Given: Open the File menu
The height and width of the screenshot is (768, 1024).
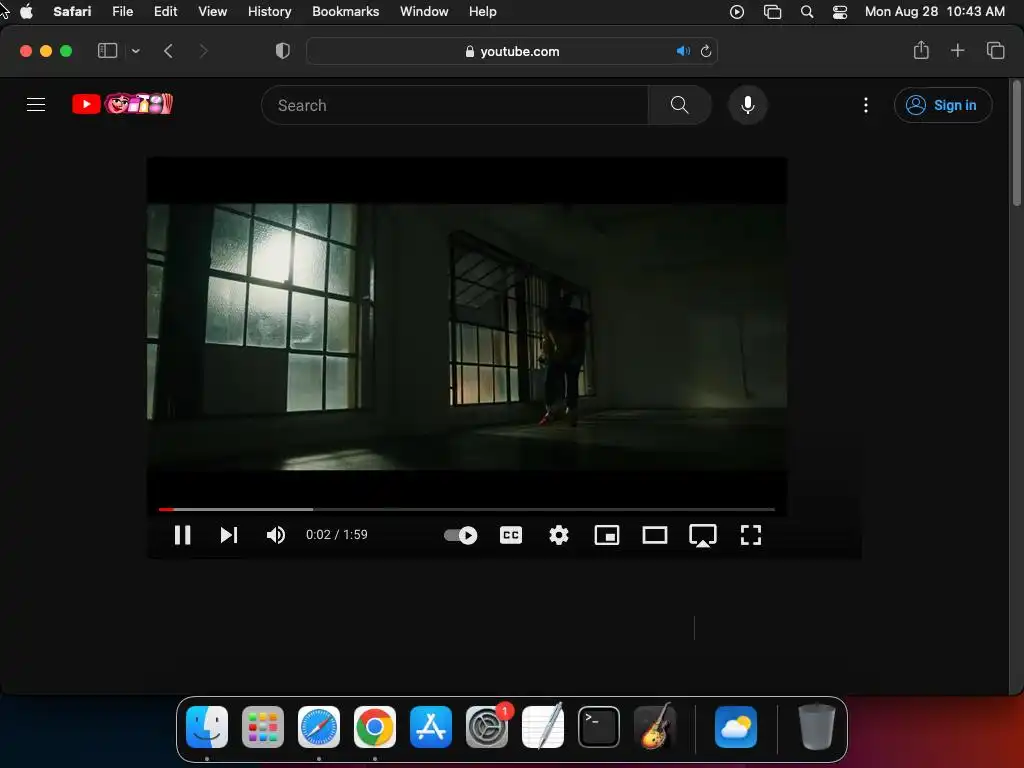Looking at the screenshot, I should [123, 12].
